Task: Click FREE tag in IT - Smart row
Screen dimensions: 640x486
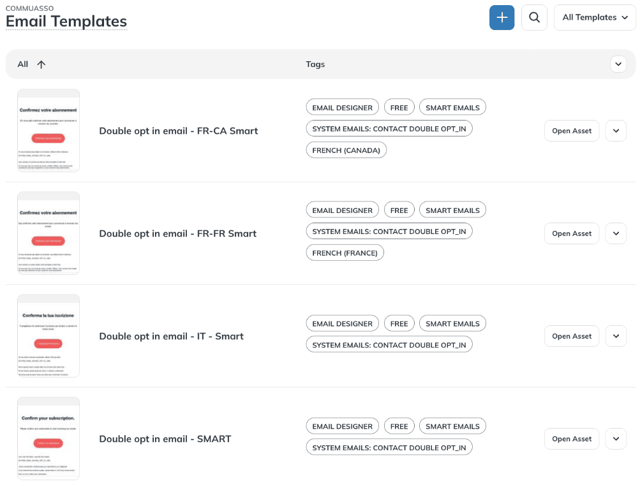Action: tap(399, 324)
